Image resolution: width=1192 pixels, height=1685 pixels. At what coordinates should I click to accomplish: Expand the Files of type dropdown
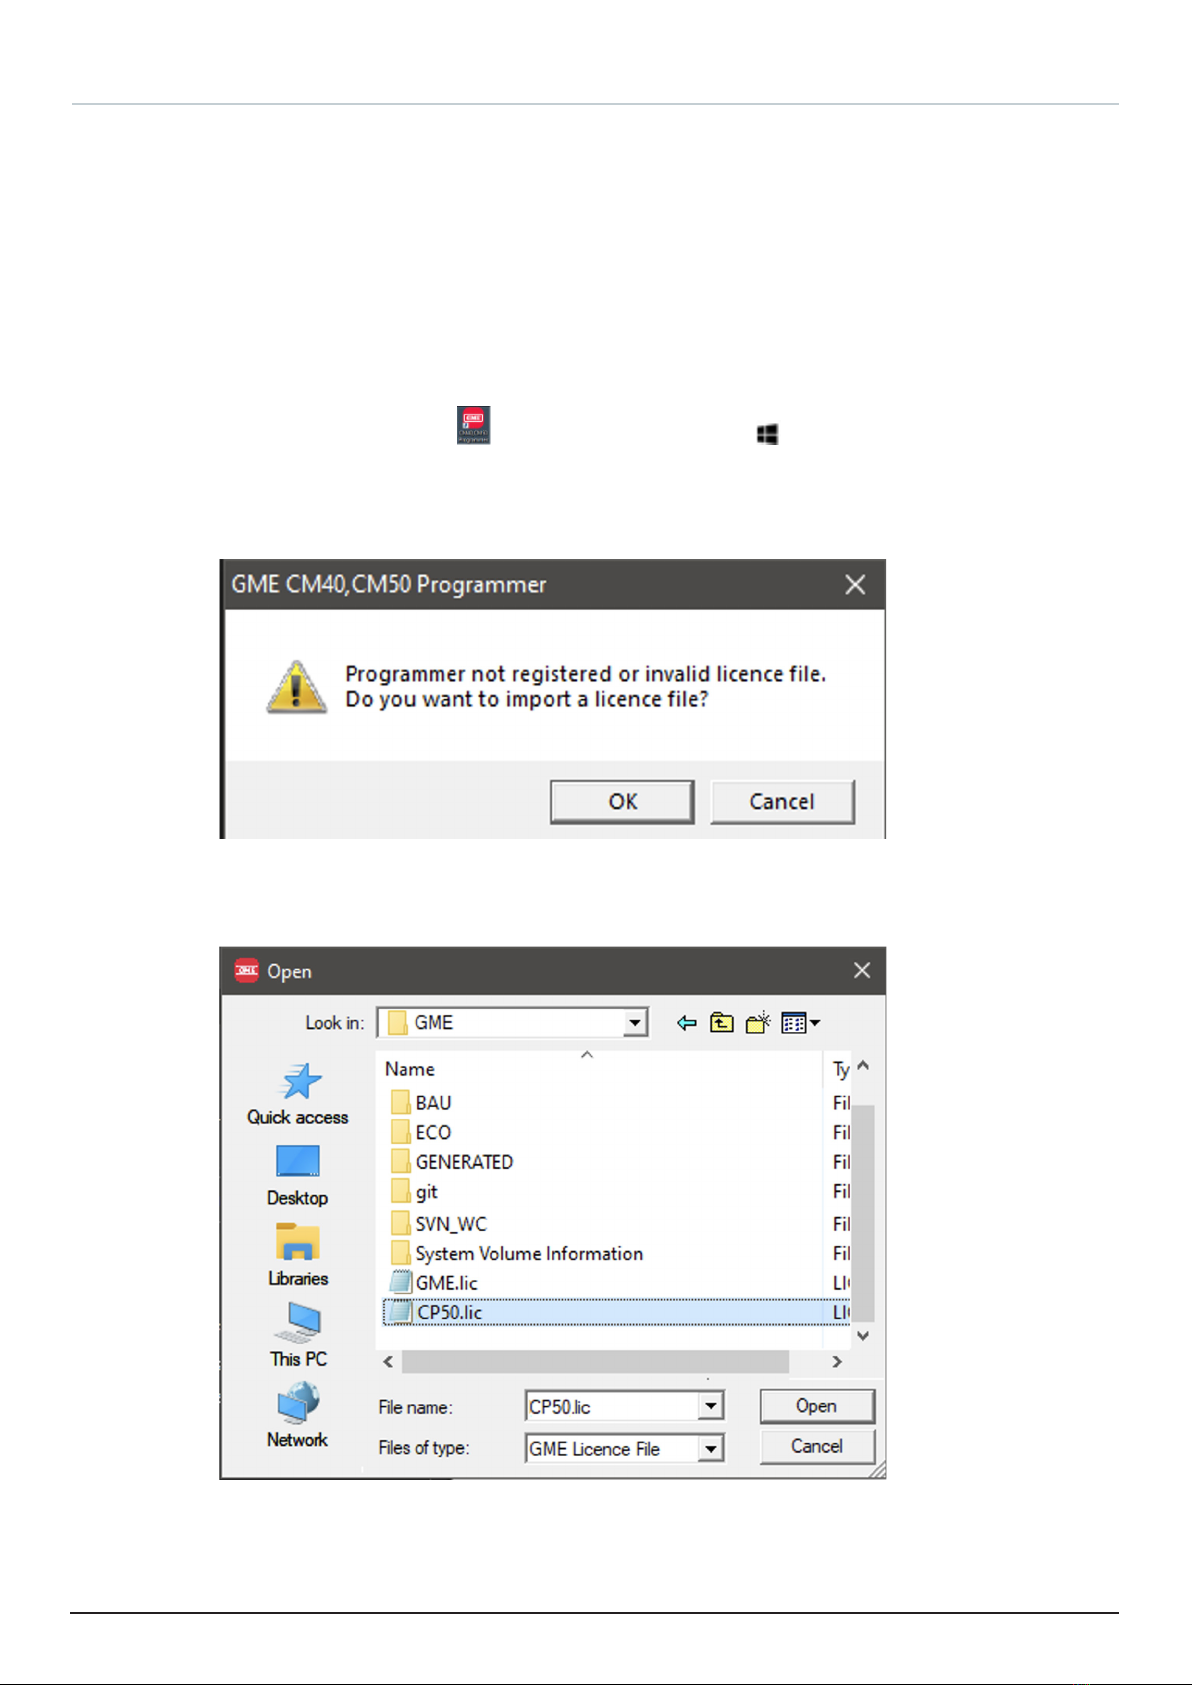click(710, 1448)
